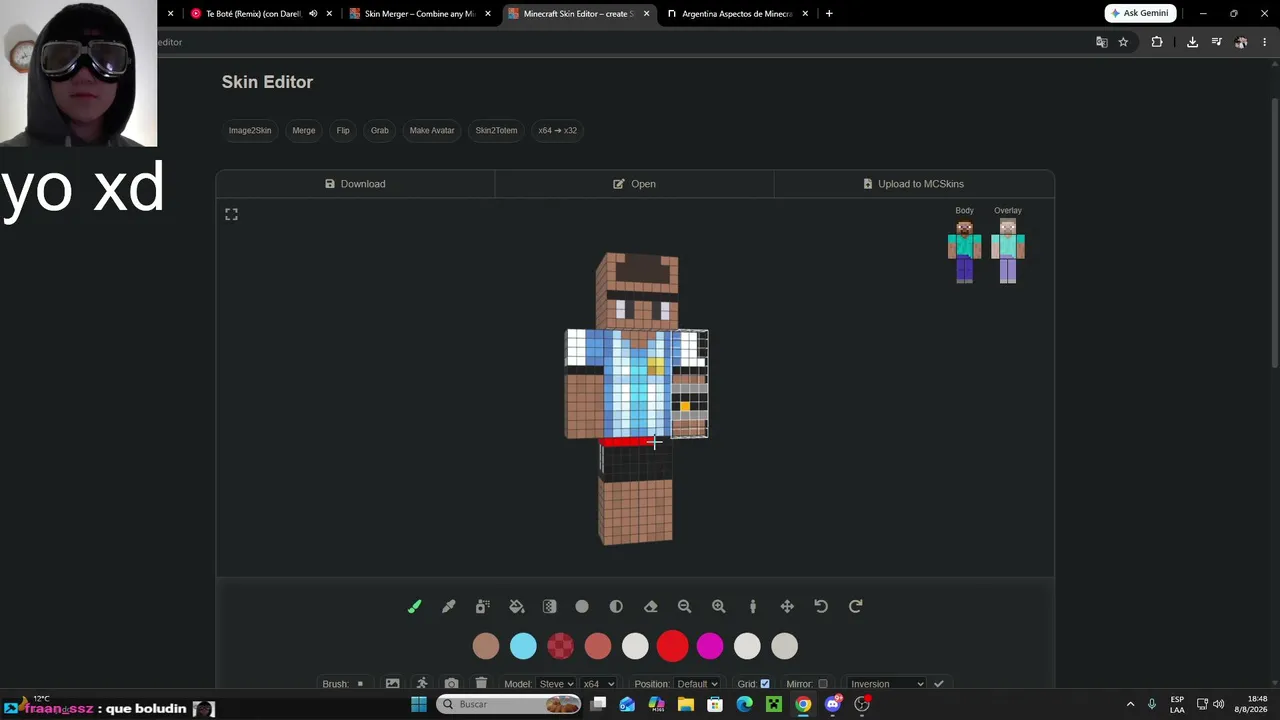Select the paintbrush tool
1280x720 pixels.
(415, 606)
